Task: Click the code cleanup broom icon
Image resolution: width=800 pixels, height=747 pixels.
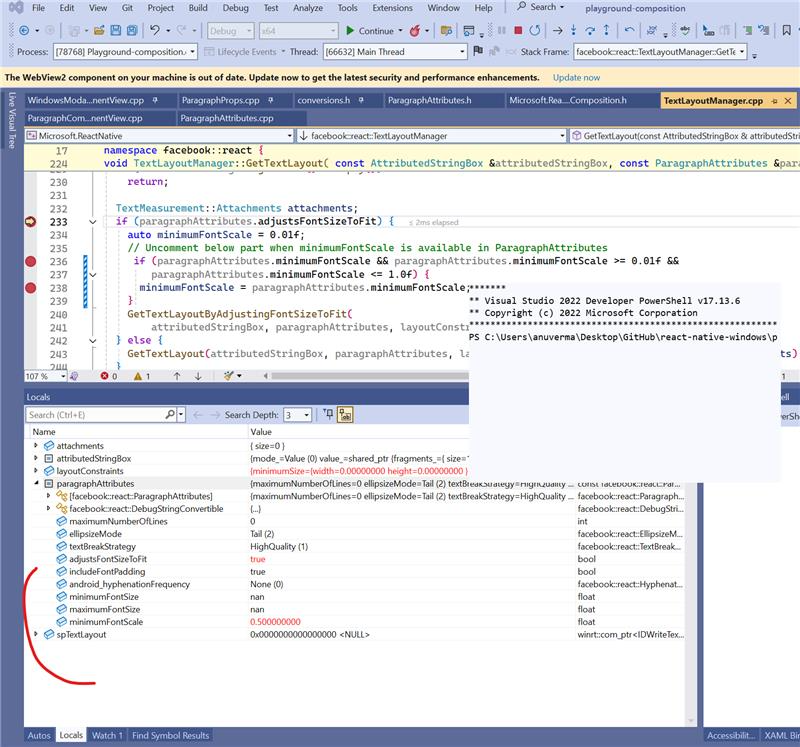Action: click(x=229, y=376)
